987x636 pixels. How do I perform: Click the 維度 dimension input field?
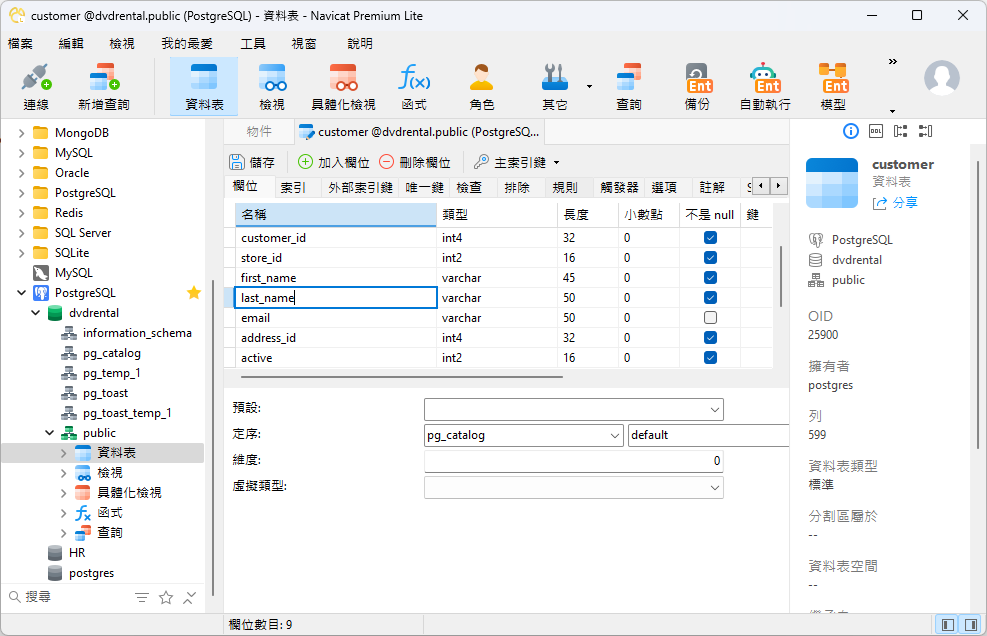tap(573, 461)
